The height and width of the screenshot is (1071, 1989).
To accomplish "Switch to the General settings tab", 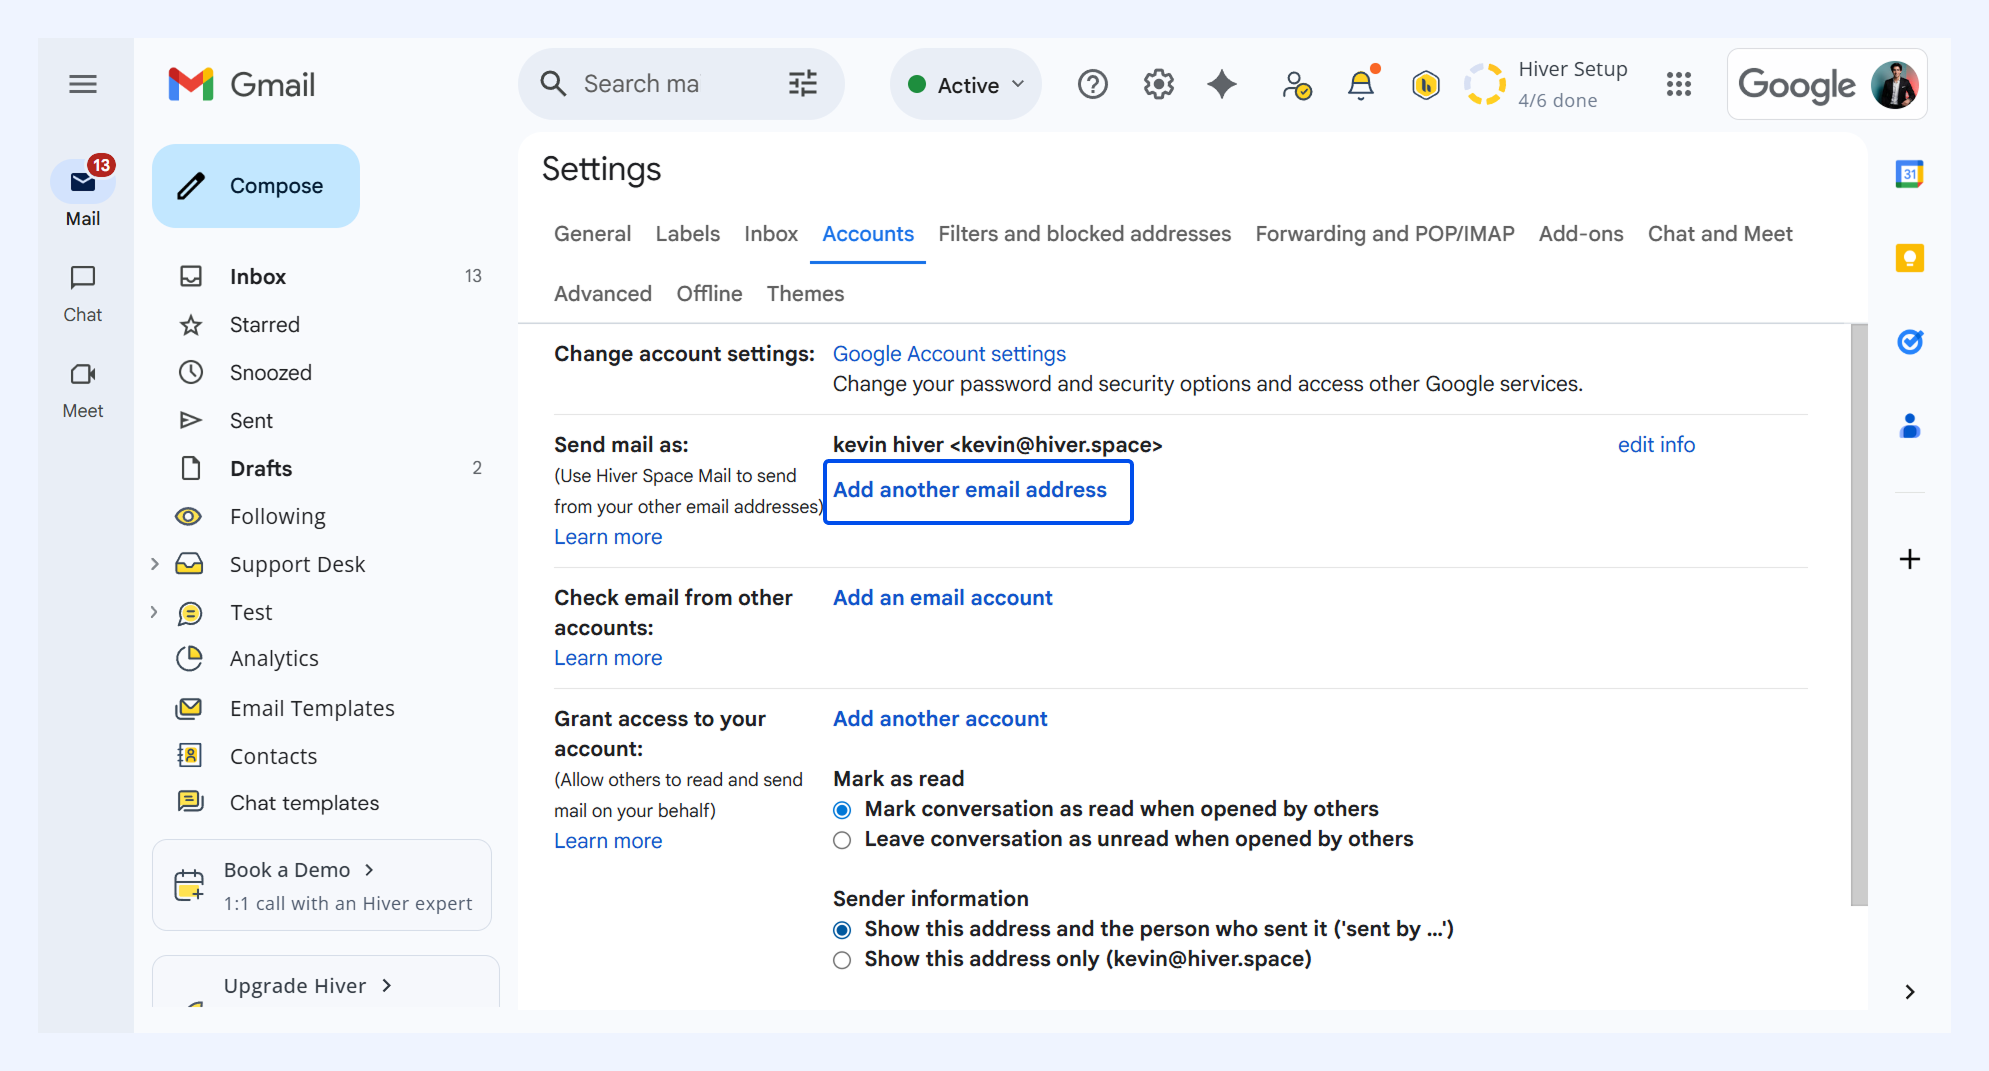I will (592, 234).
